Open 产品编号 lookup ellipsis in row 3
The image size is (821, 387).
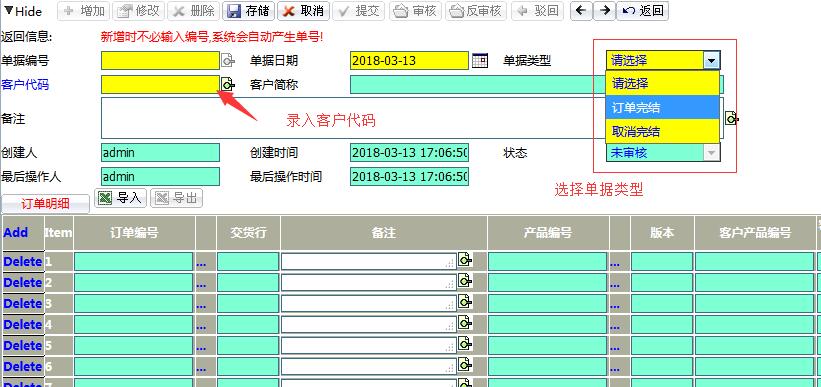[x=615, y=306]
